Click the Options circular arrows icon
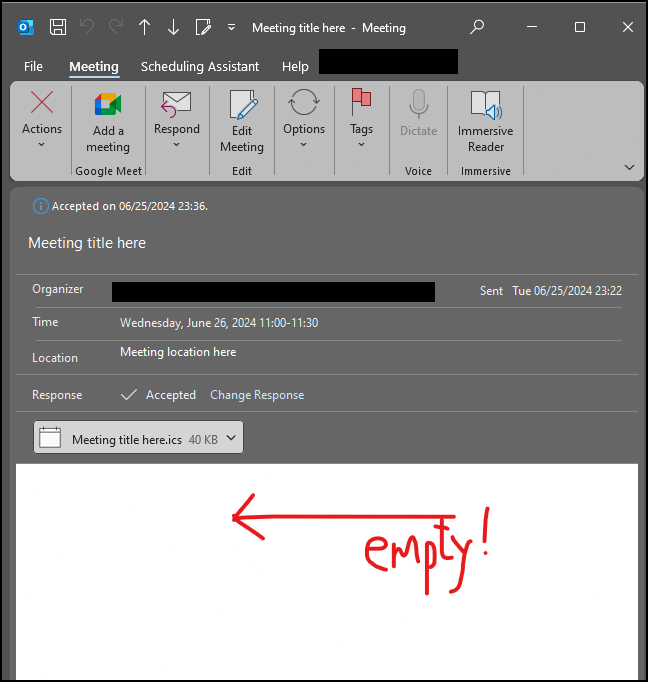The image size is (648, 682). (x=304, y=102)
